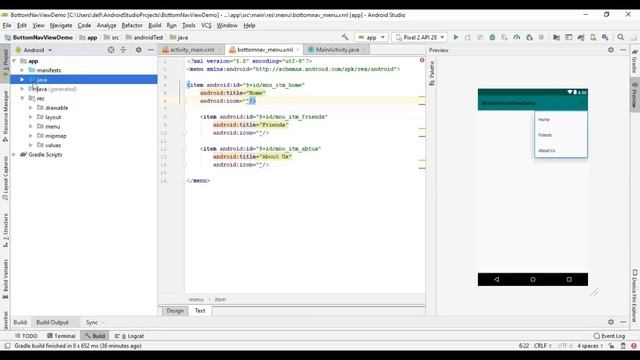Open the Build menu
Image resolution: width=640 pixels, height=360 pixels.
pos(155,25)
